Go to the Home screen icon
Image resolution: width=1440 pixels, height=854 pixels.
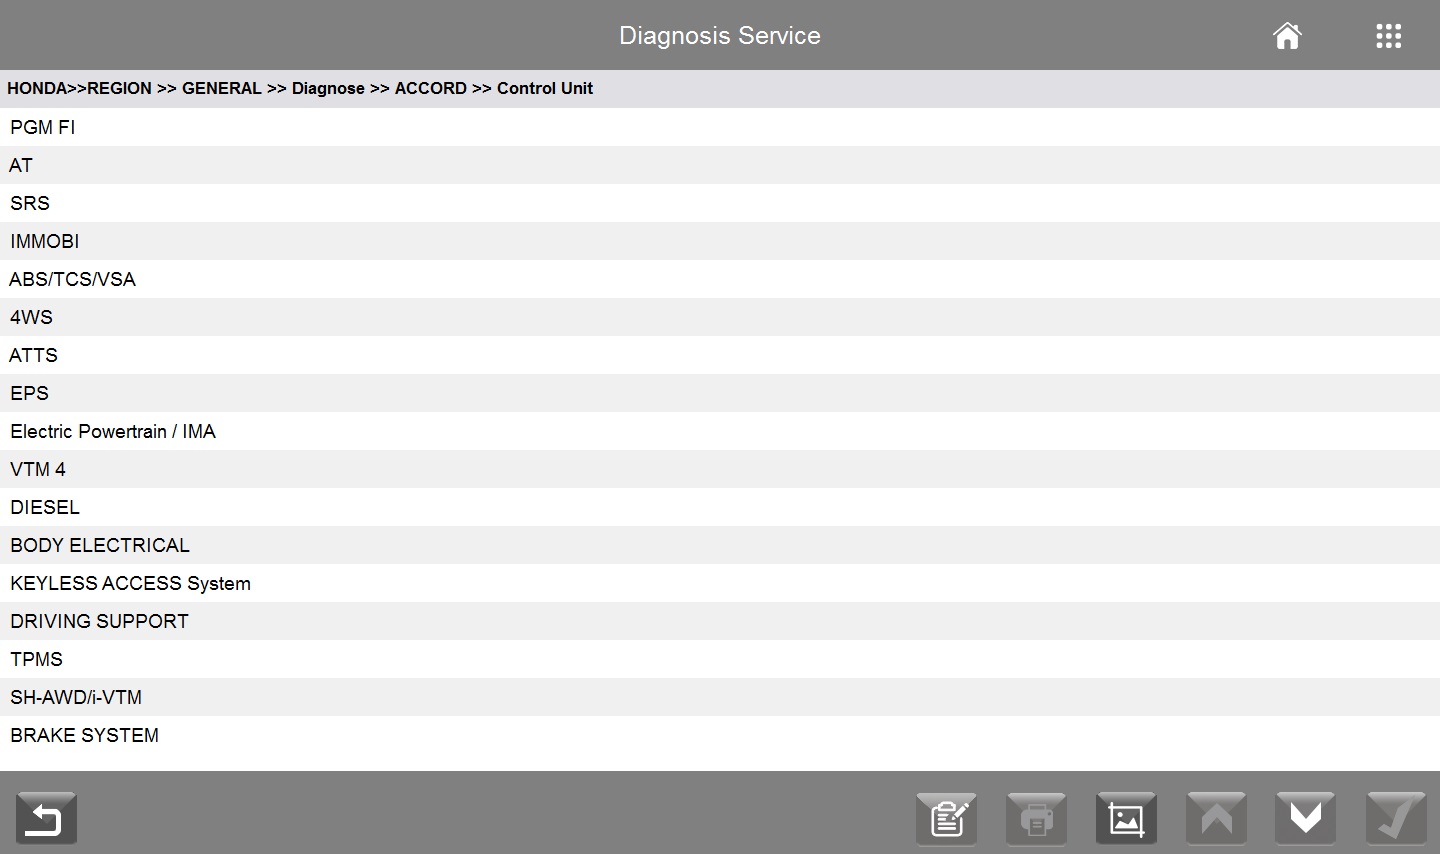[1287, 36]
